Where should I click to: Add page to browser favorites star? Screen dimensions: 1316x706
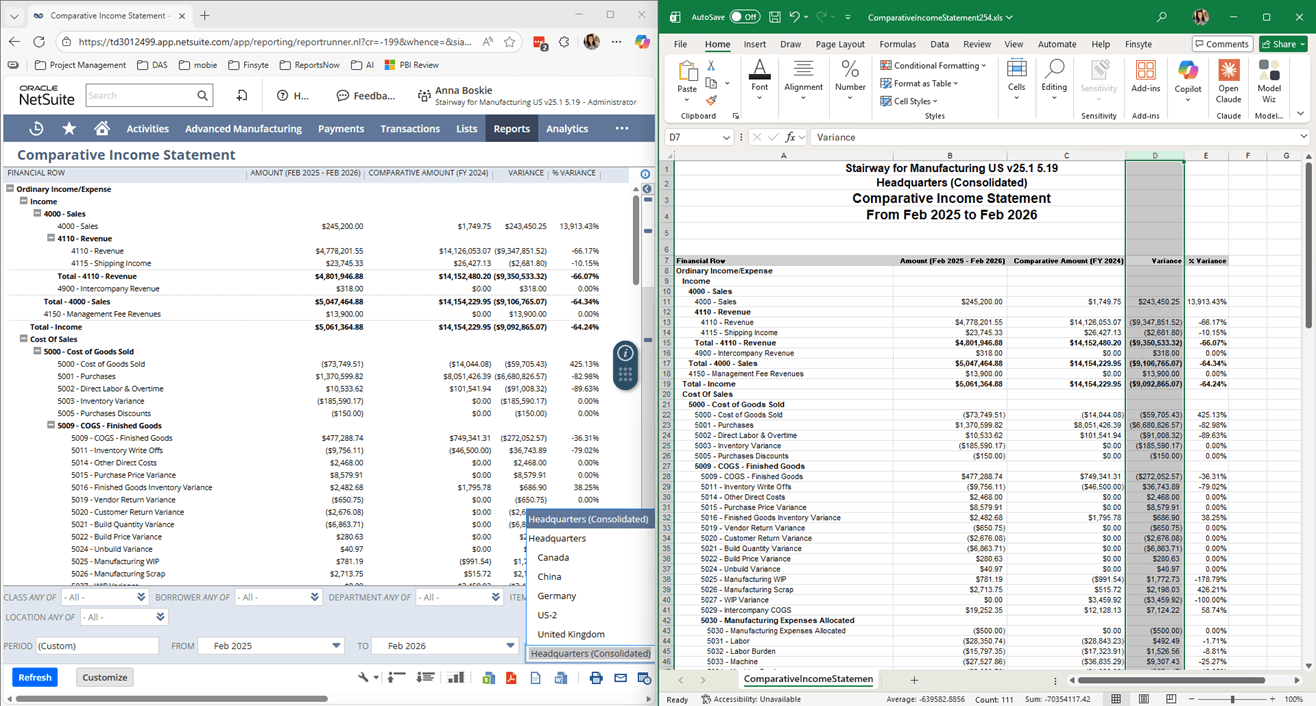[x=510, y=42]
